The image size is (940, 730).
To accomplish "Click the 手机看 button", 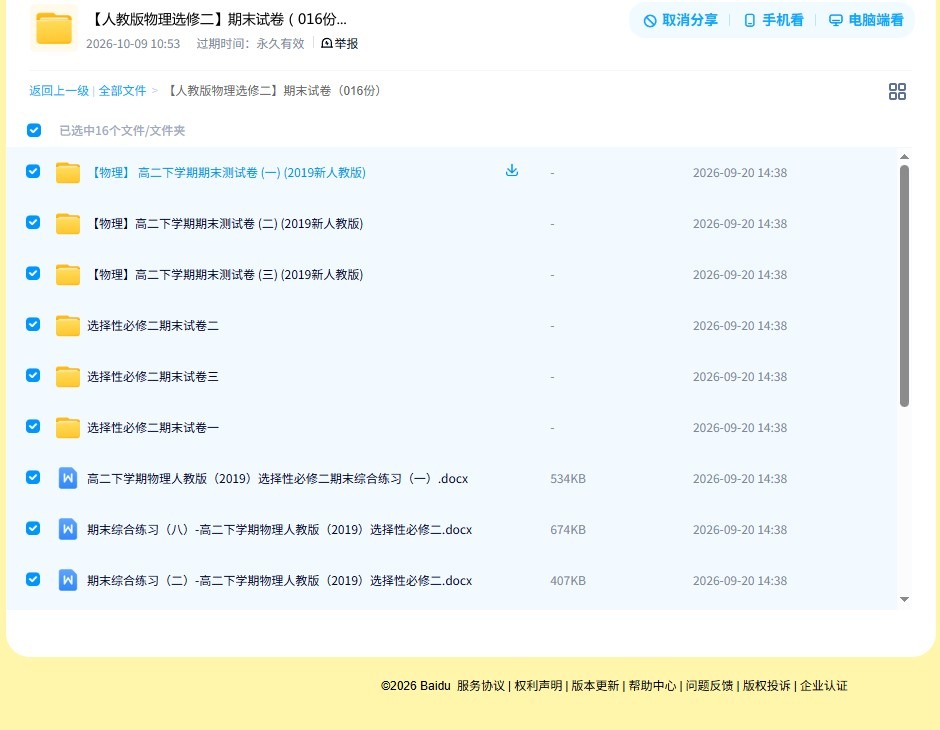I will [773, 20].
